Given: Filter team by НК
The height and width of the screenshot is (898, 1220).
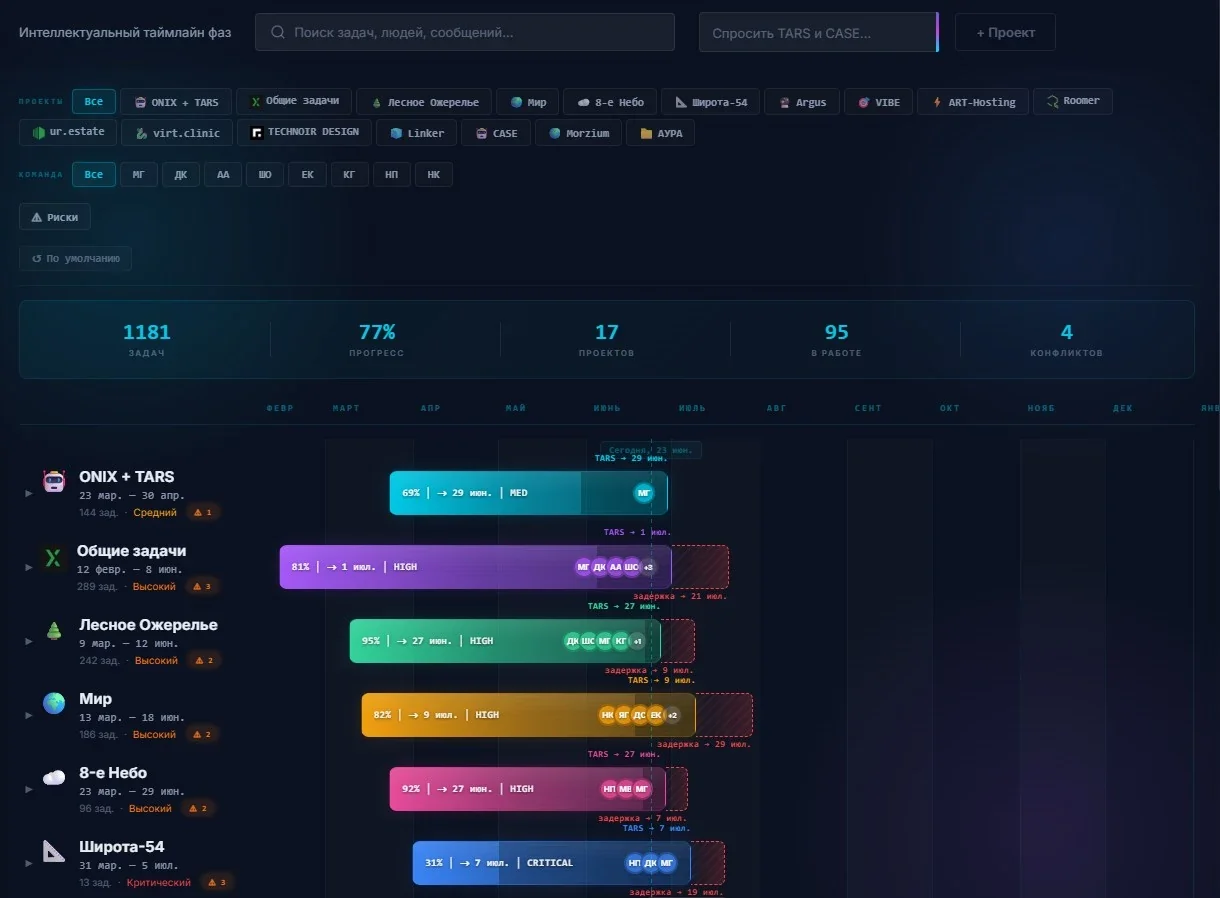Looking at the screenshot, I should point(434,175).
